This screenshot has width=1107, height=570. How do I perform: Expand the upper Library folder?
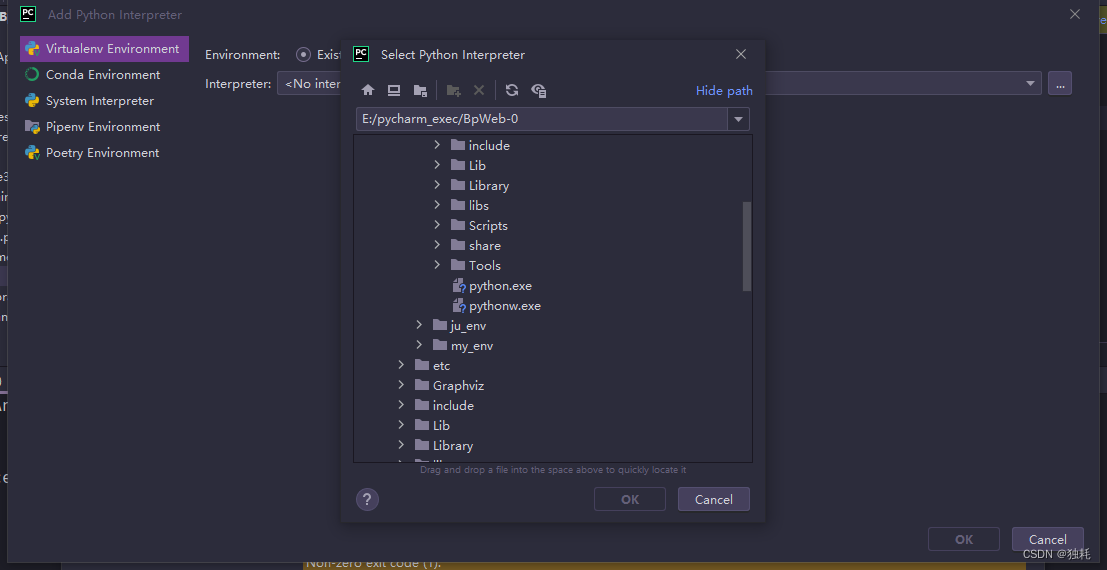437,185
